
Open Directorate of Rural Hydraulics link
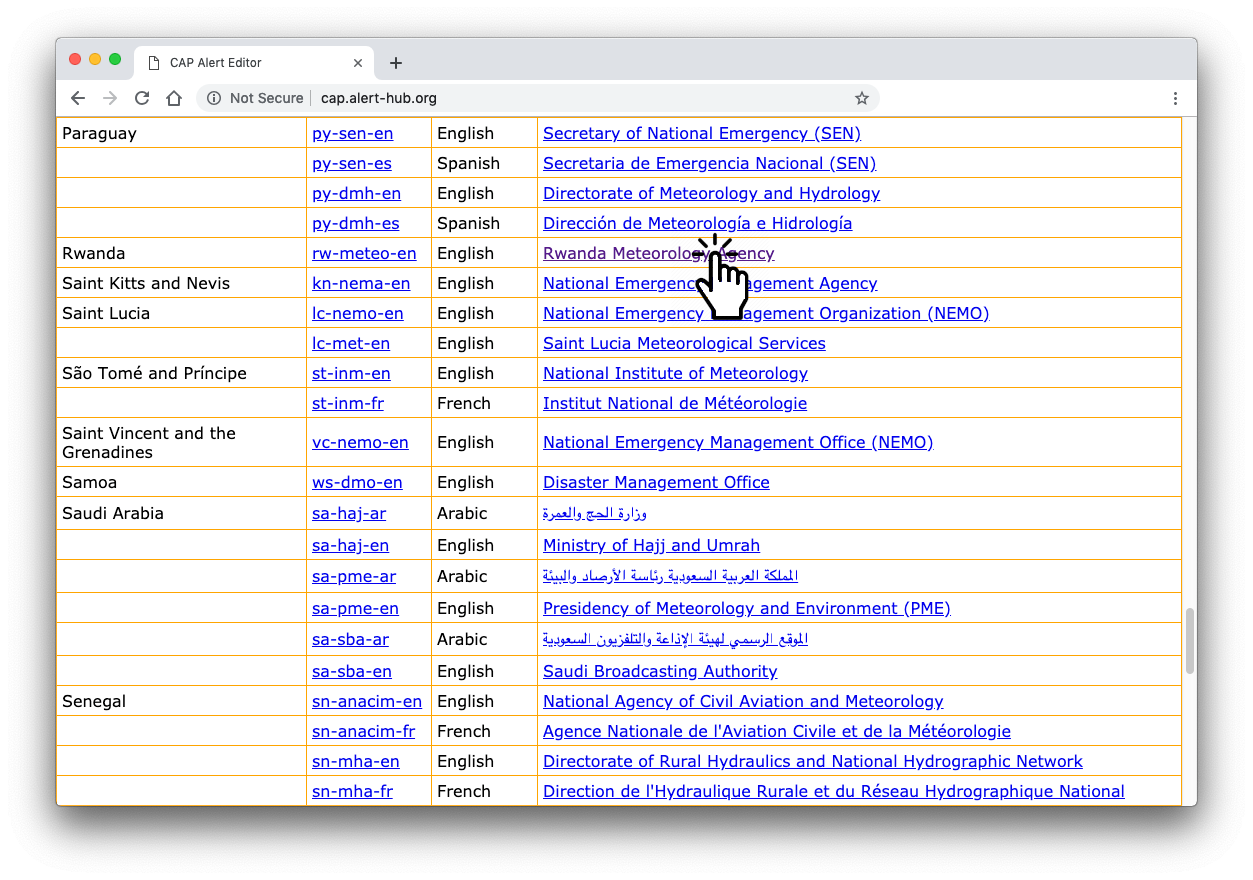click(813, 761)
